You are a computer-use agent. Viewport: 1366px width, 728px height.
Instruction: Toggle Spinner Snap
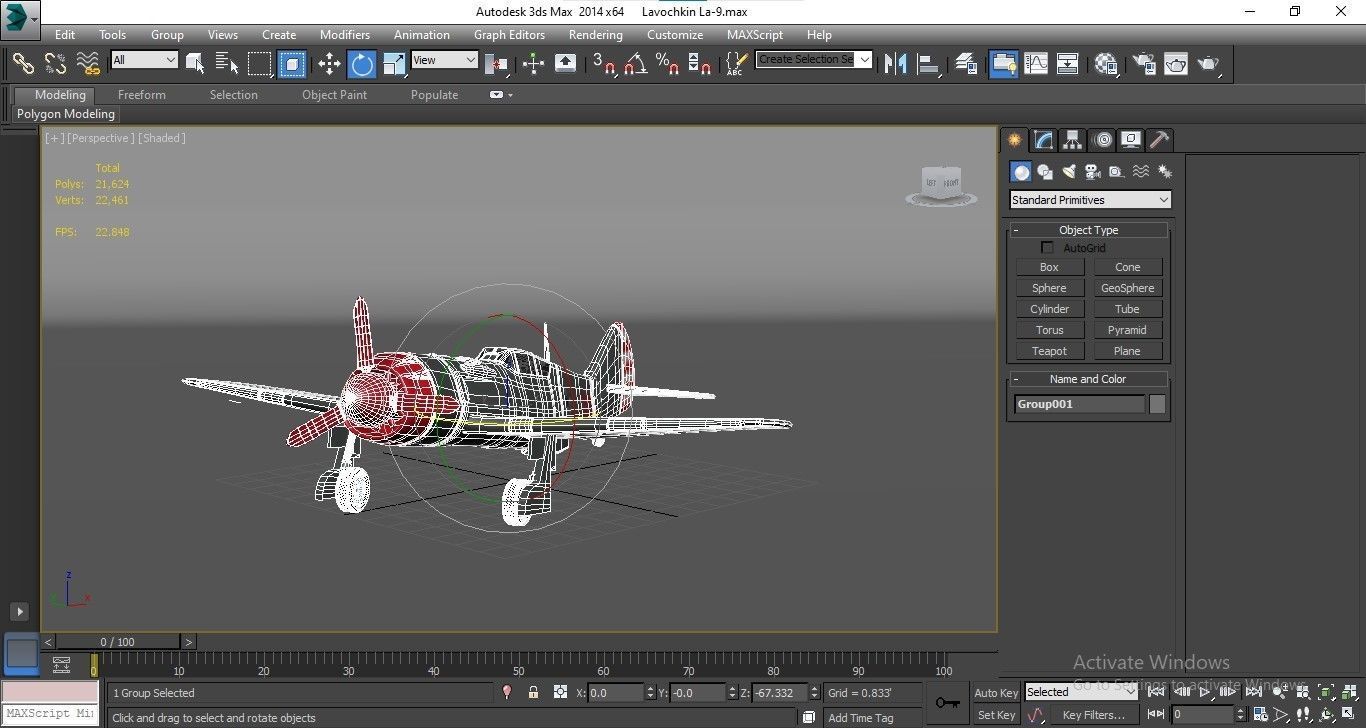click(700, 64)
